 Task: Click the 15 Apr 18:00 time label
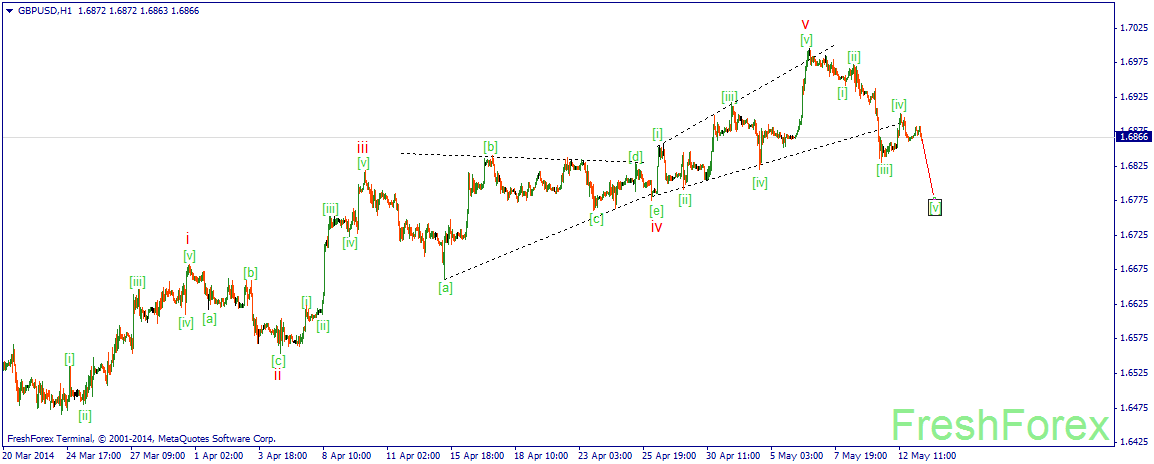click(x=478, y=456)
